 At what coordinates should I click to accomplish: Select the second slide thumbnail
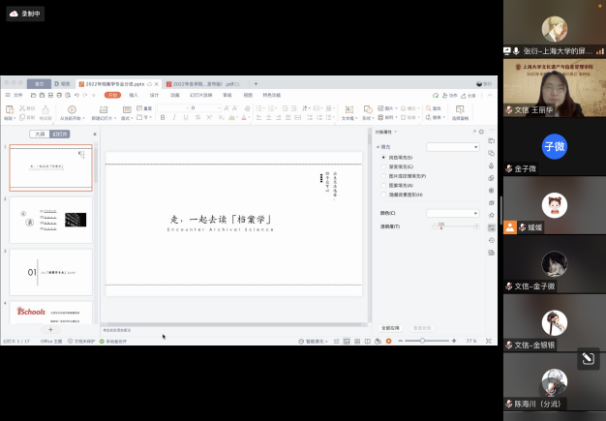(52, 220)
